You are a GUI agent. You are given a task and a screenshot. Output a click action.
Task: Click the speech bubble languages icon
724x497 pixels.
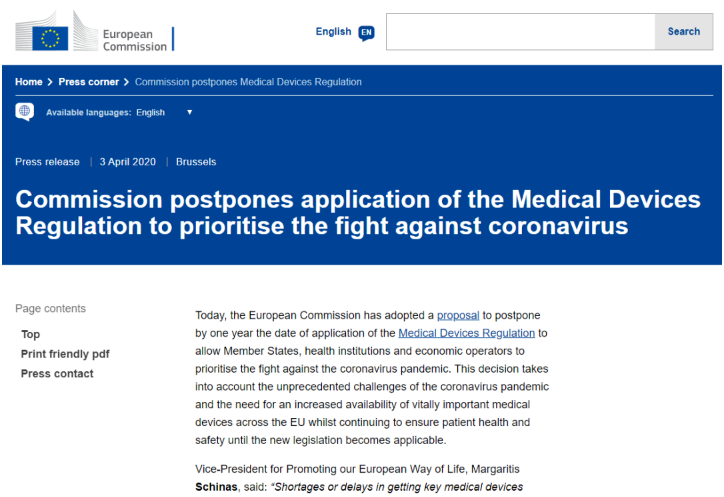click(25, 112)
